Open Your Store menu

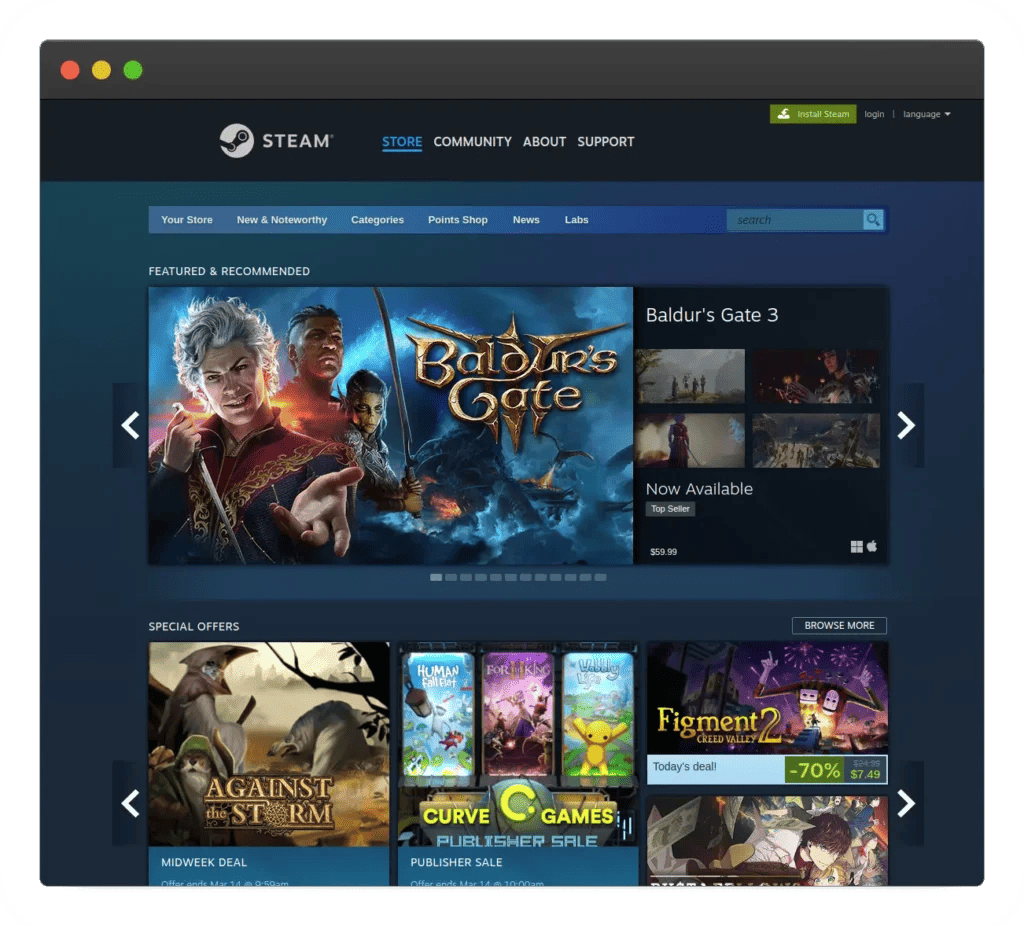[x=187, y=220]
